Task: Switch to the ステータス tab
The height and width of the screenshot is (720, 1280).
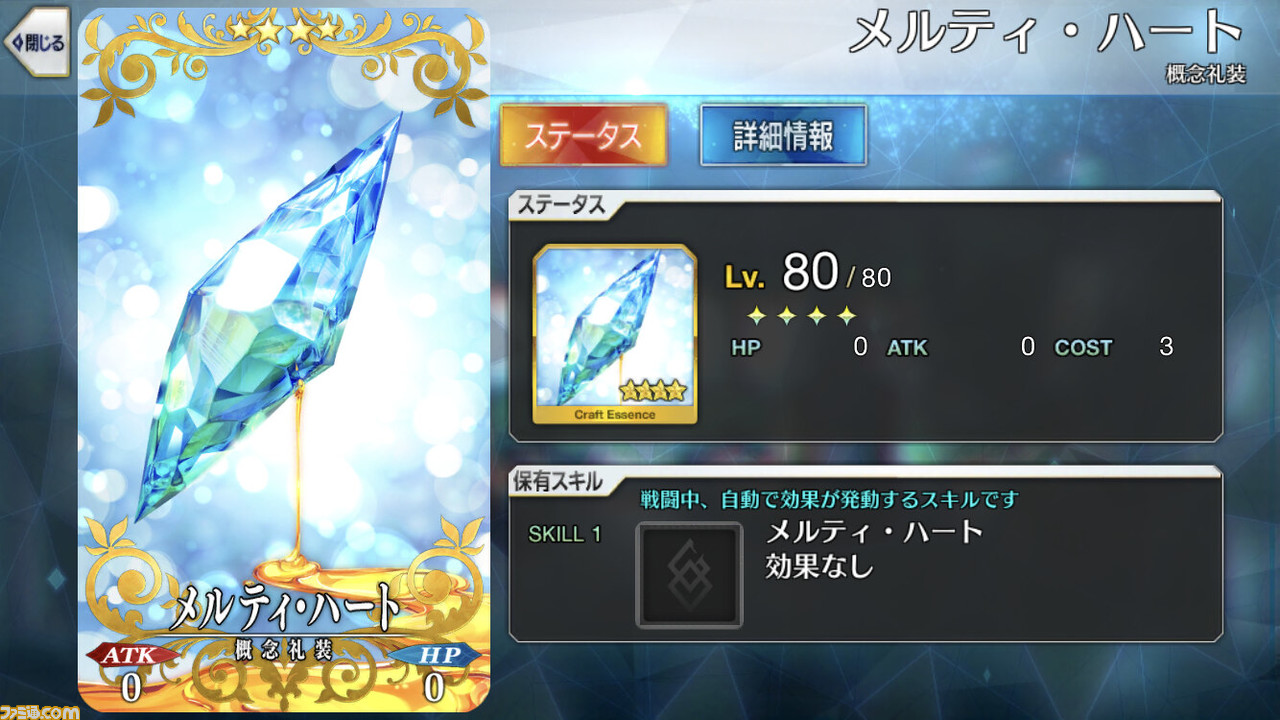Action: [x=583, y=136]
